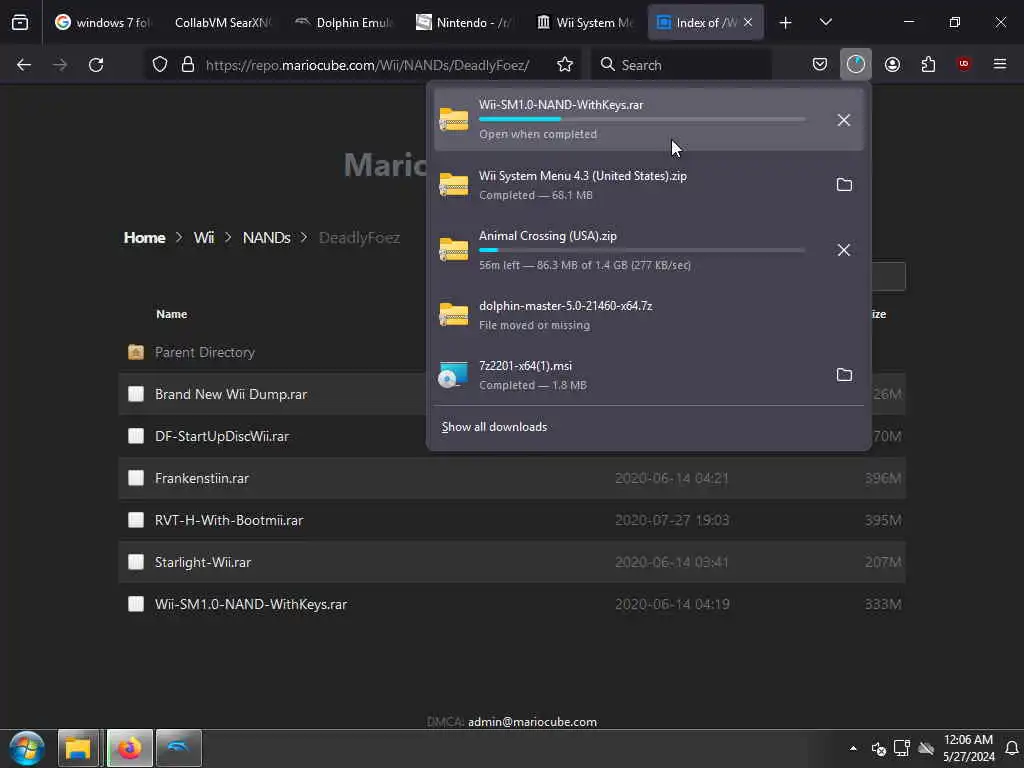This screenshot has width=1024, height=768.
Task: List all tabs dropdown arrow
Action: click(x=825, y=22)
